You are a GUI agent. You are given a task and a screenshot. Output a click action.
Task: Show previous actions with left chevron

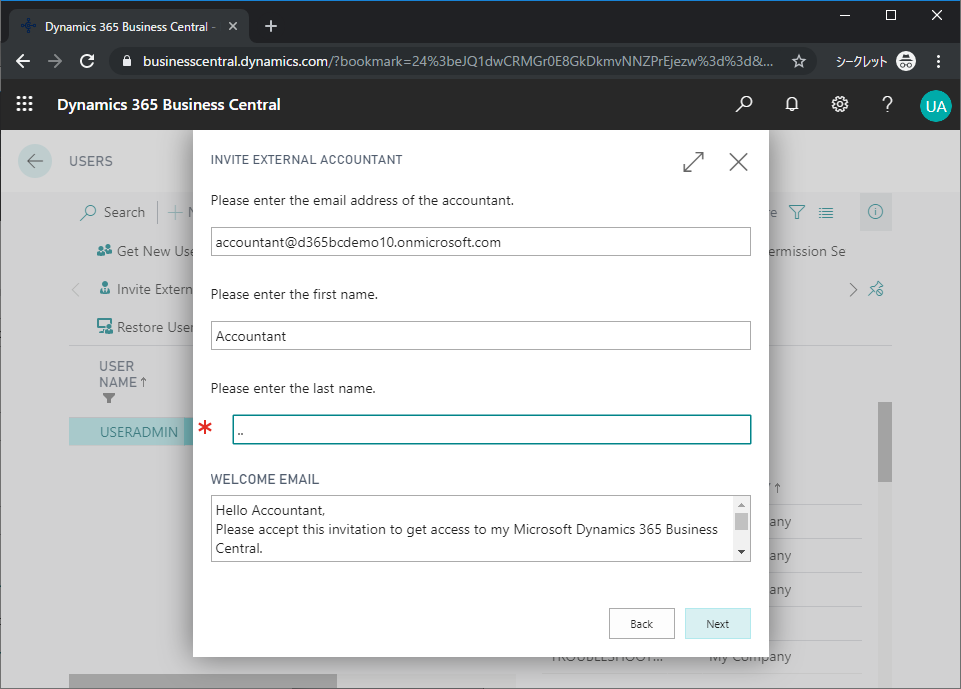point(76,289)
